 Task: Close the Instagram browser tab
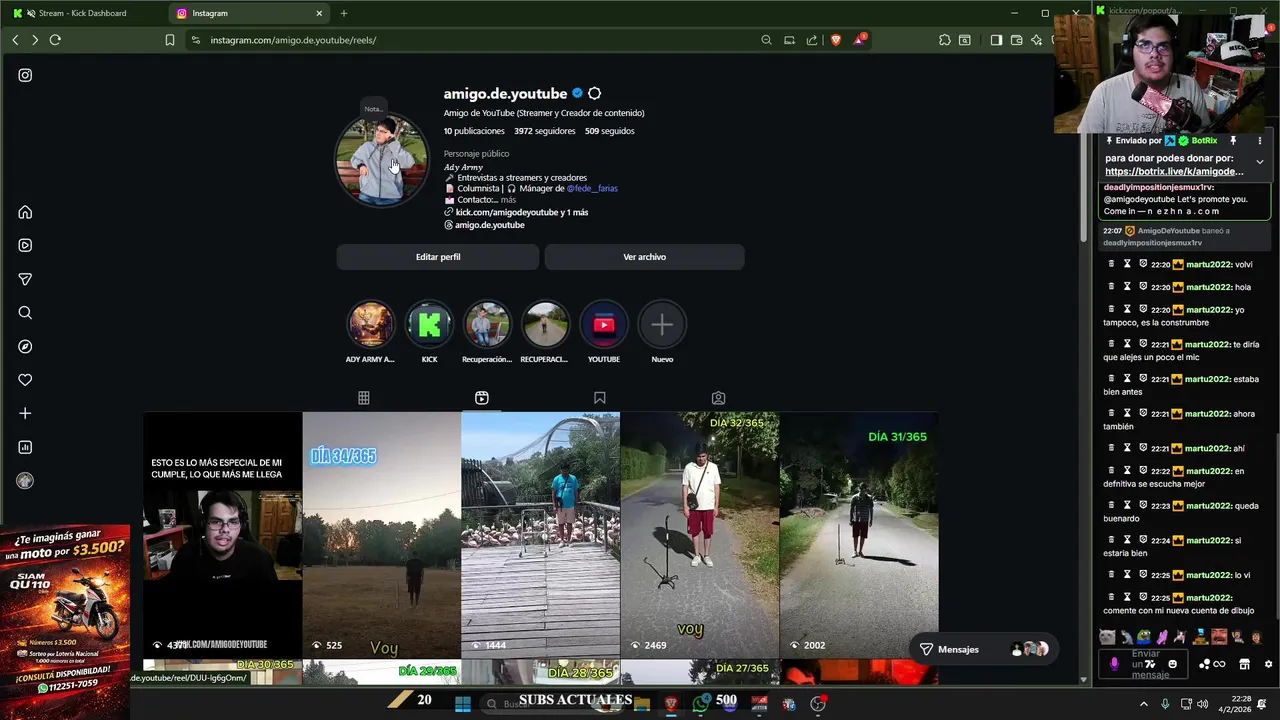point(319,13)
